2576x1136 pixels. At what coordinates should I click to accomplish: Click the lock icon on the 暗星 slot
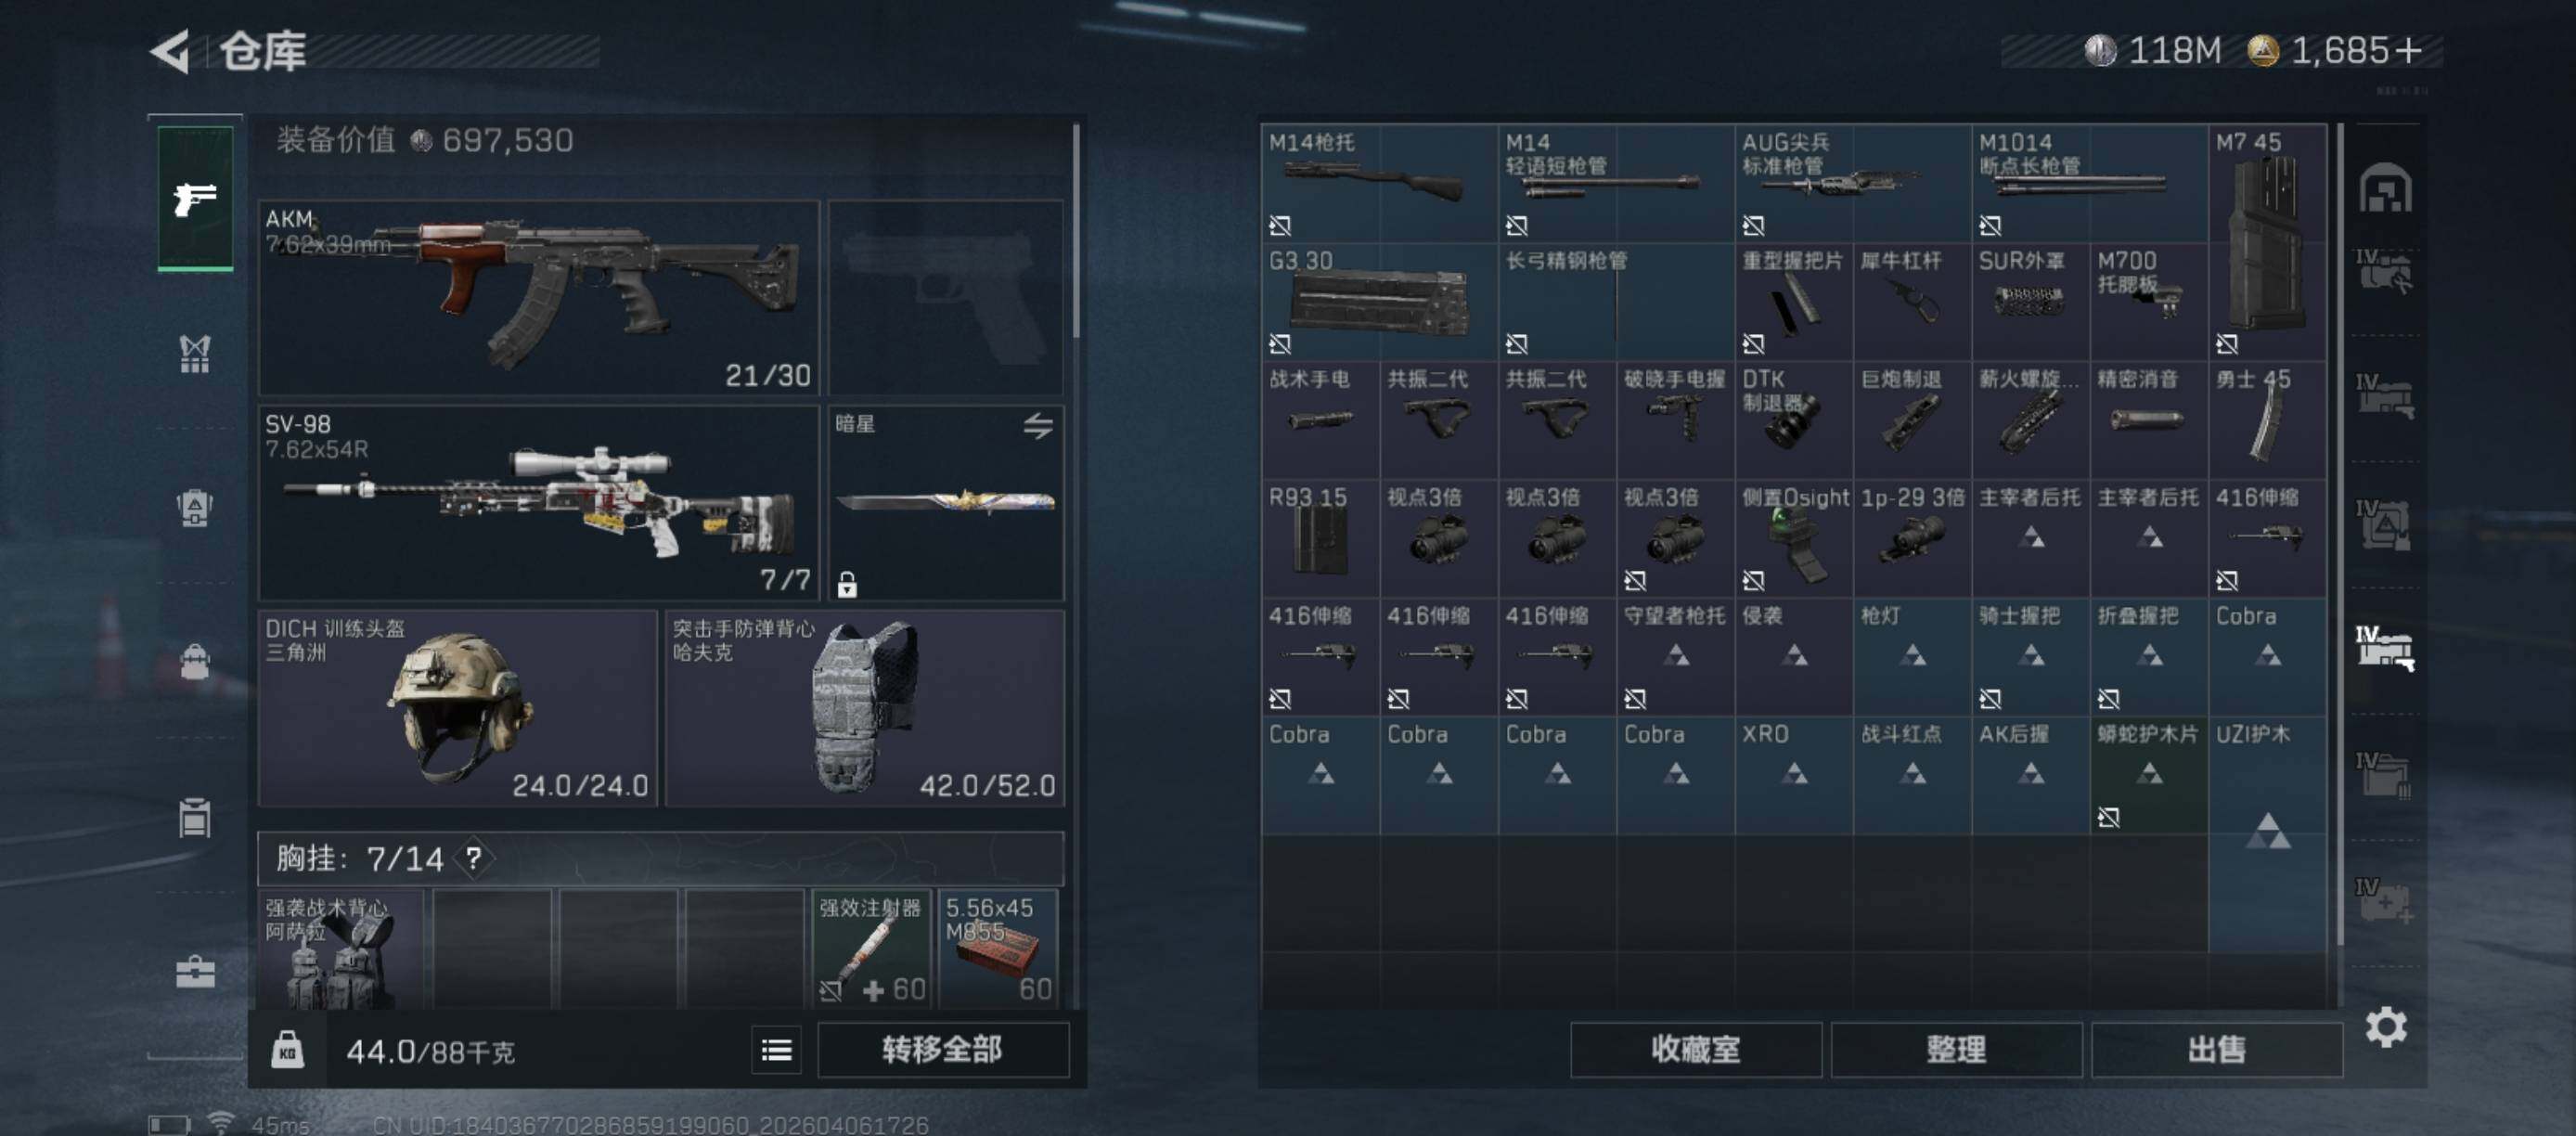(846, 584)
